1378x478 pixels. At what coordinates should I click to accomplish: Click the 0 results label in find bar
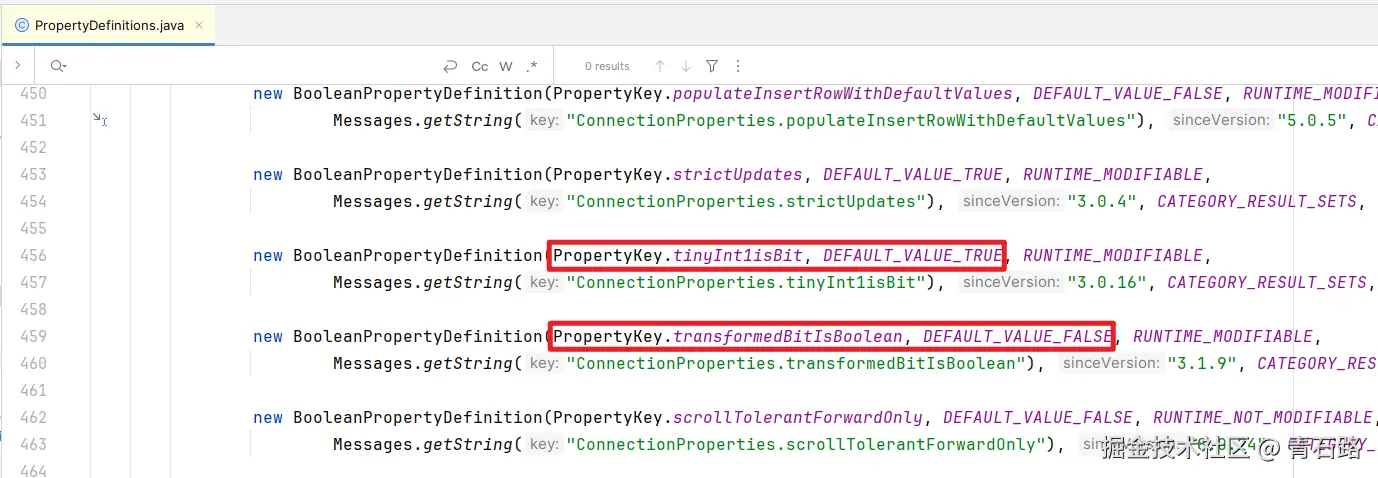pos(607,66)
